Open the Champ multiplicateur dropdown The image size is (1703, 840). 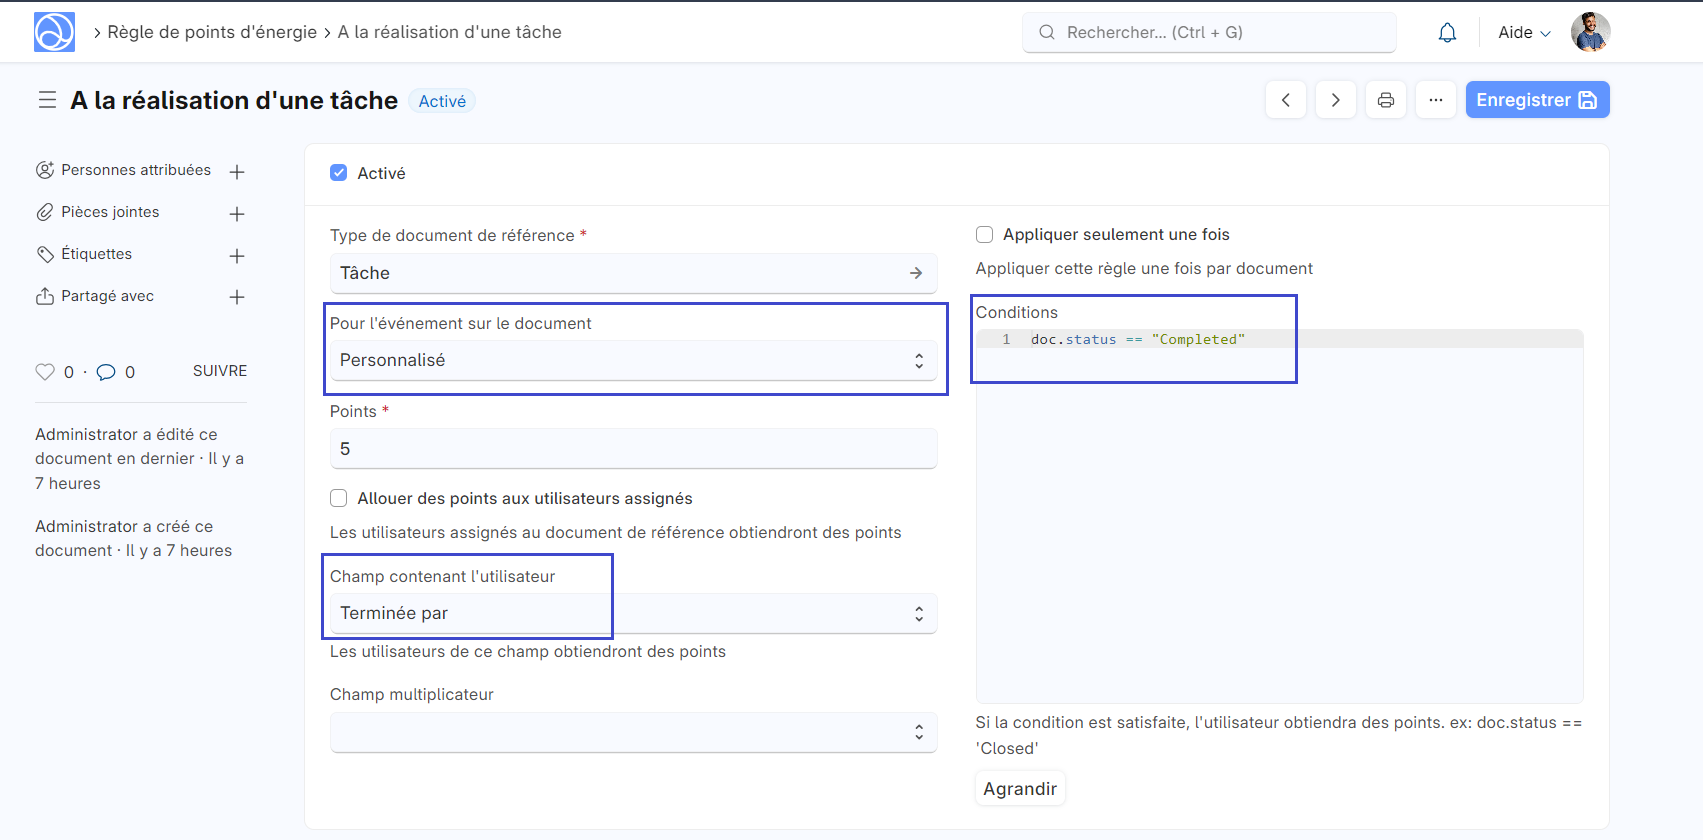click(633, 733)
